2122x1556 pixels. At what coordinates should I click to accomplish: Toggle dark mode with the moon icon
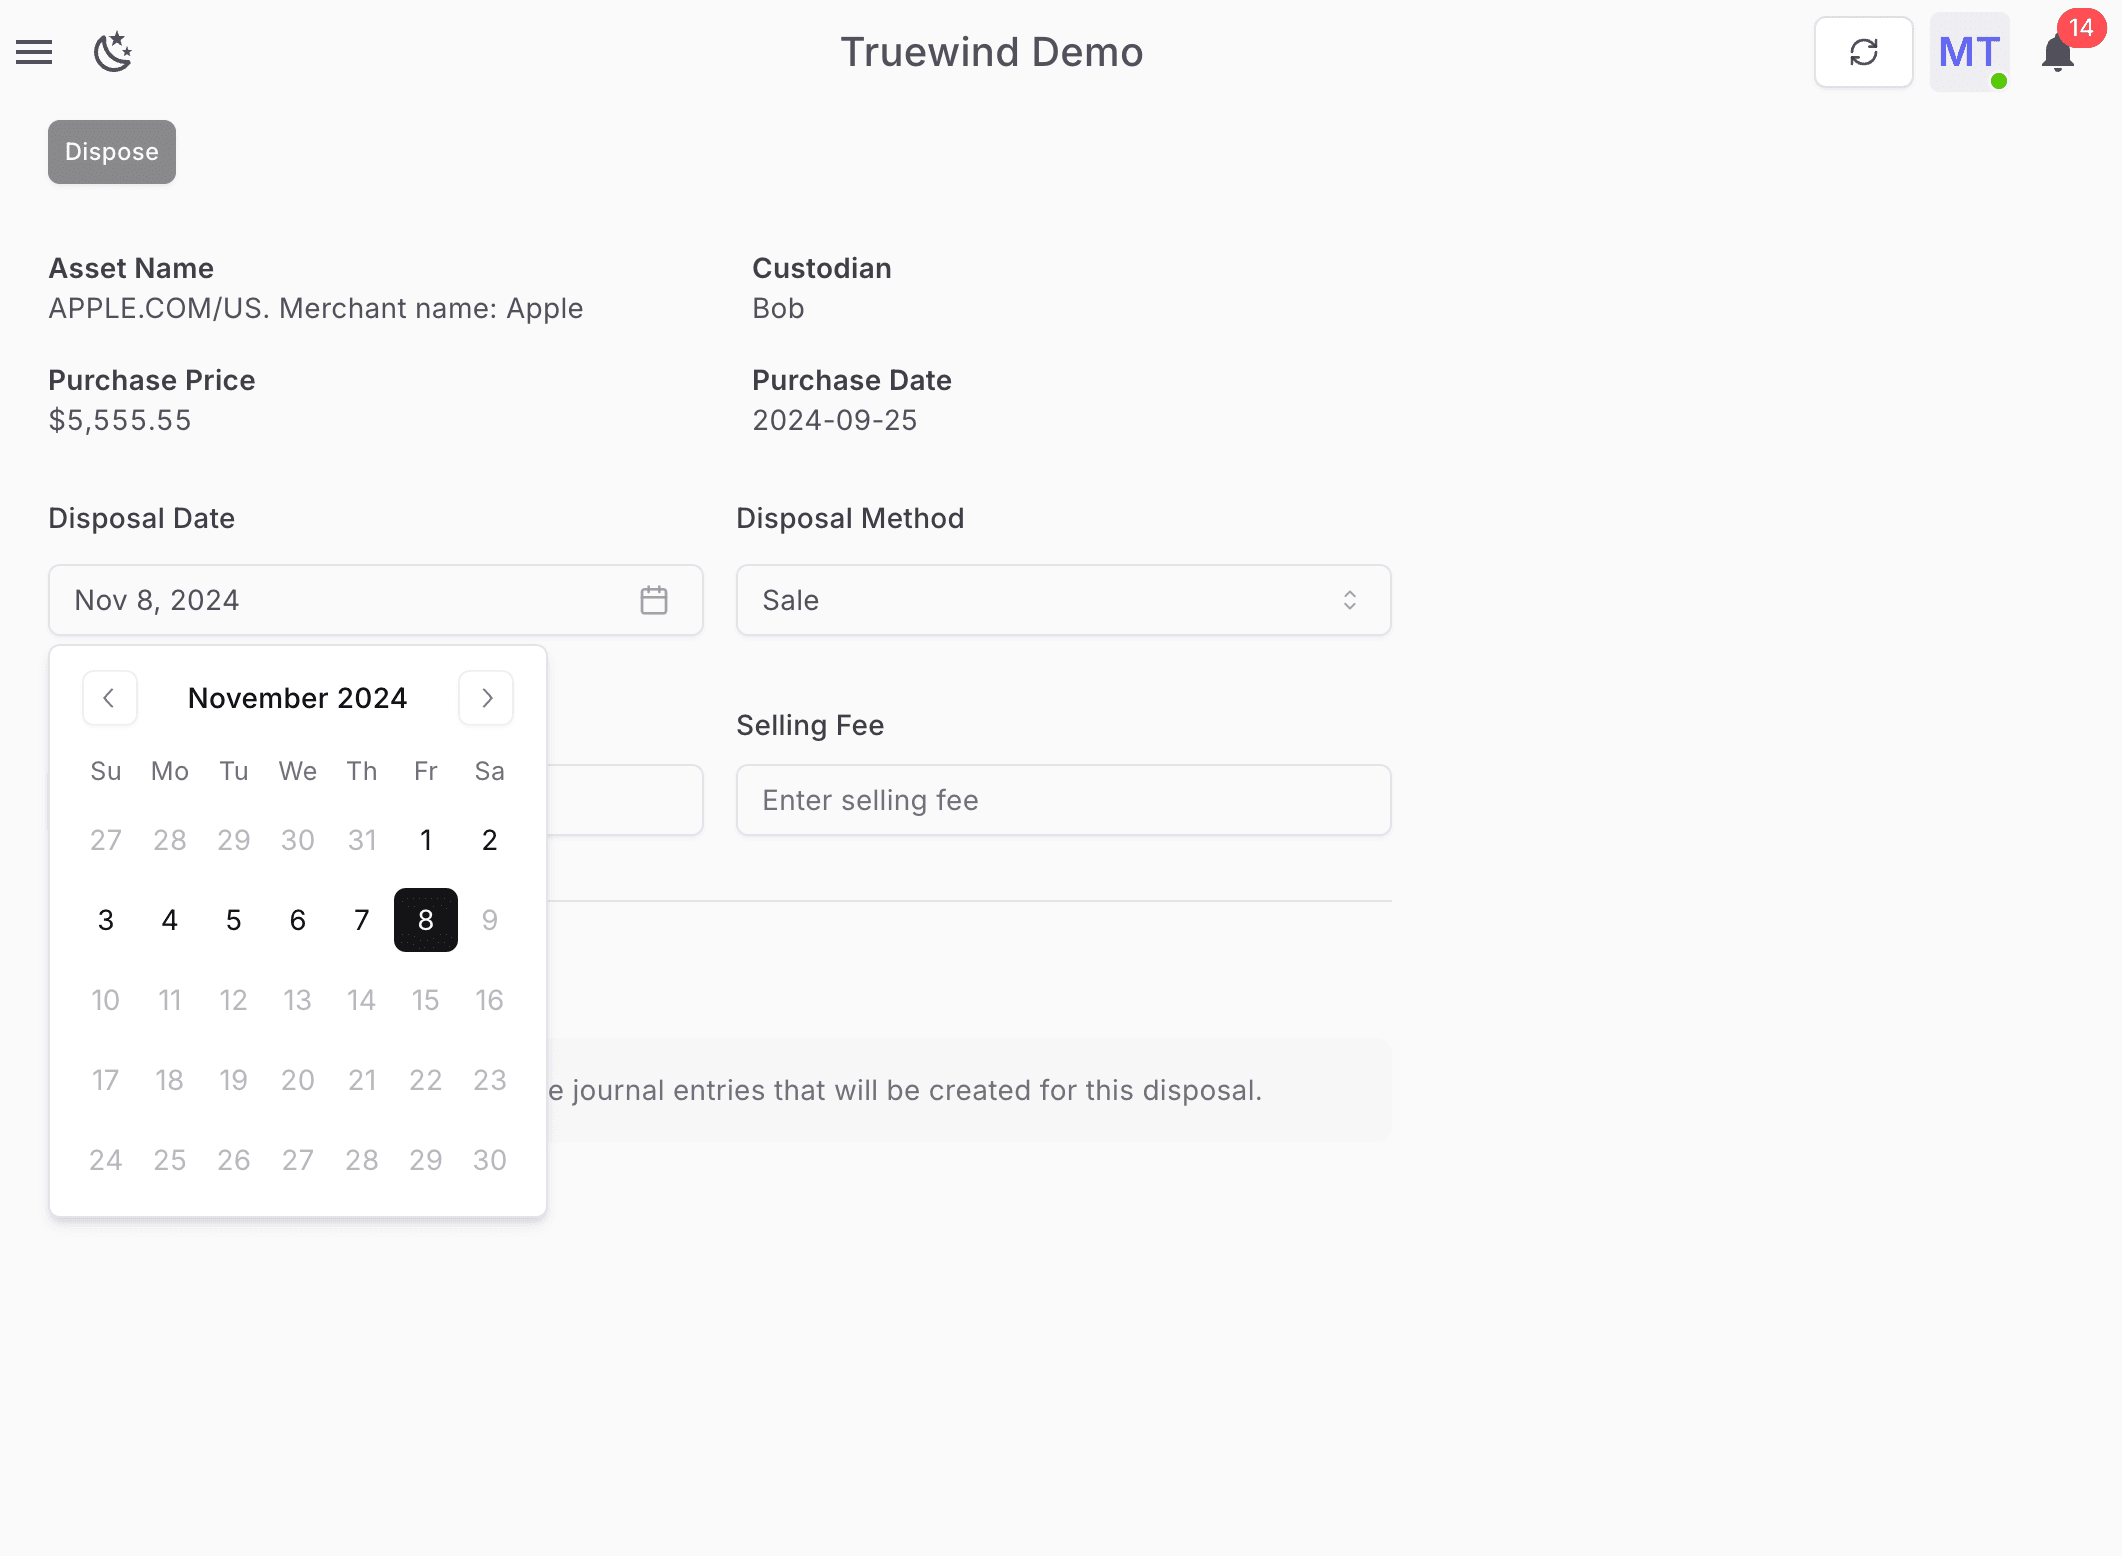coord(113,52)
